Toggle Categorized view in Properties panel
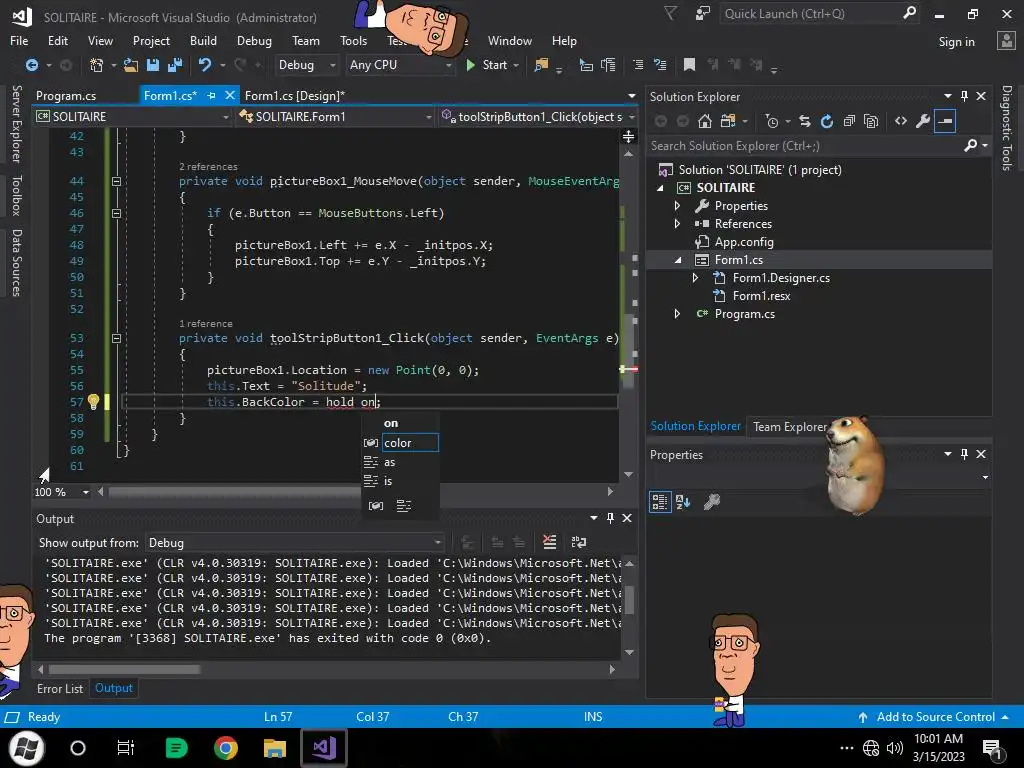The width and height of the screenshot is (1024, 768). pos(660,502)
